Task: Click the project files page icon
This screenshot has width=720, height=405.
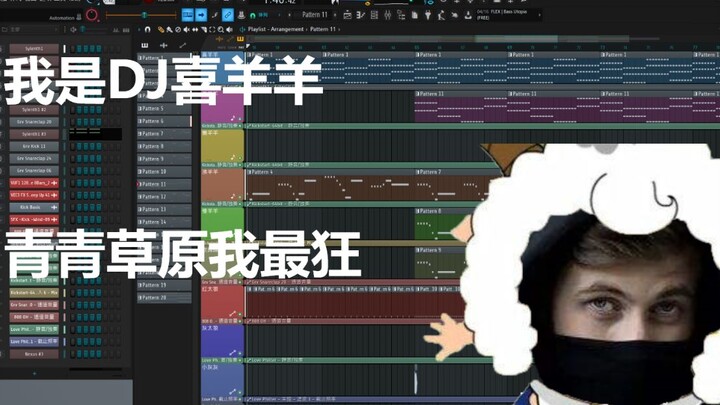Action: (x=415, y=15)
